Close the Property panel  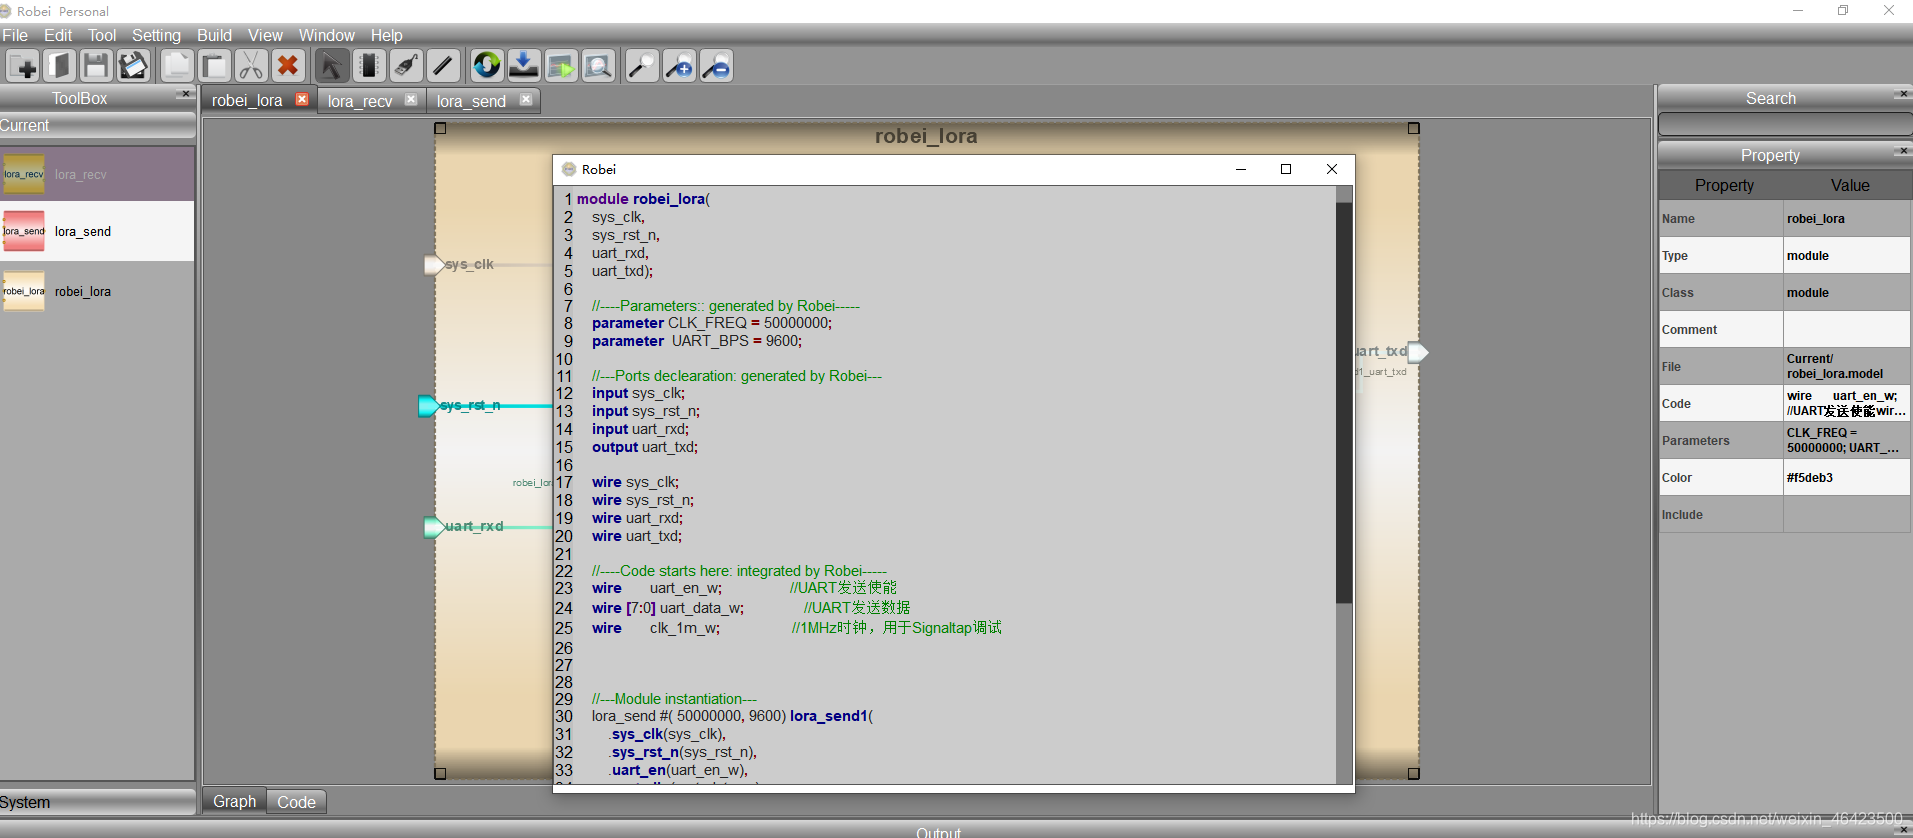pos(1902,151)
